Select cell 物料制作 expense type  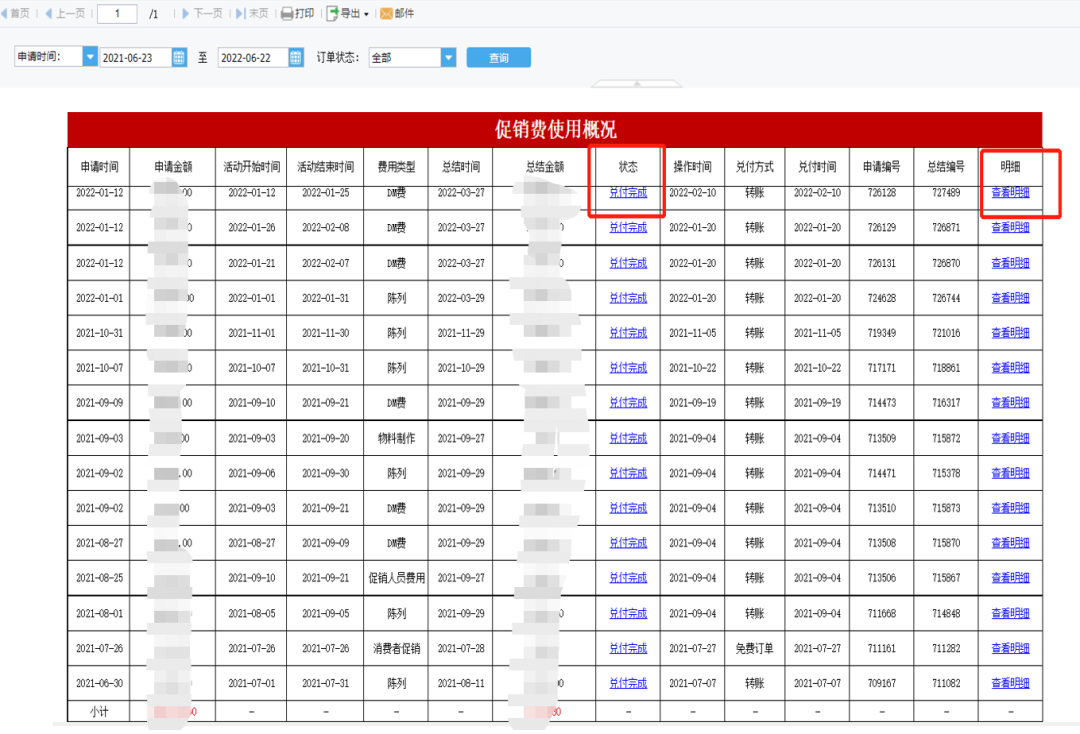(396, 438)
